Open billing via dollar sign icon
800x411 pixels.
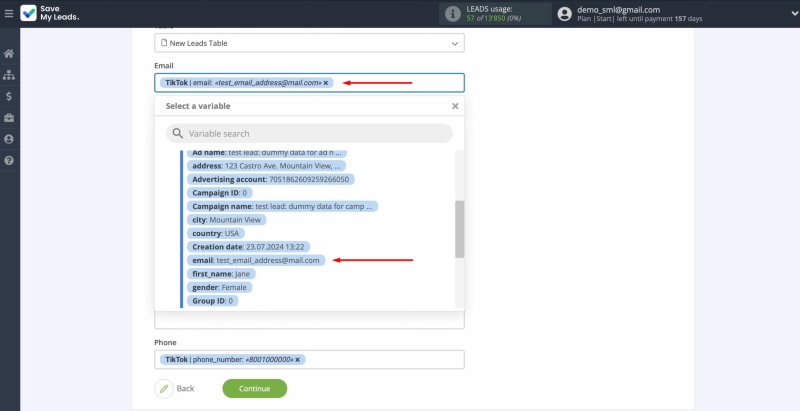point(9,97)
